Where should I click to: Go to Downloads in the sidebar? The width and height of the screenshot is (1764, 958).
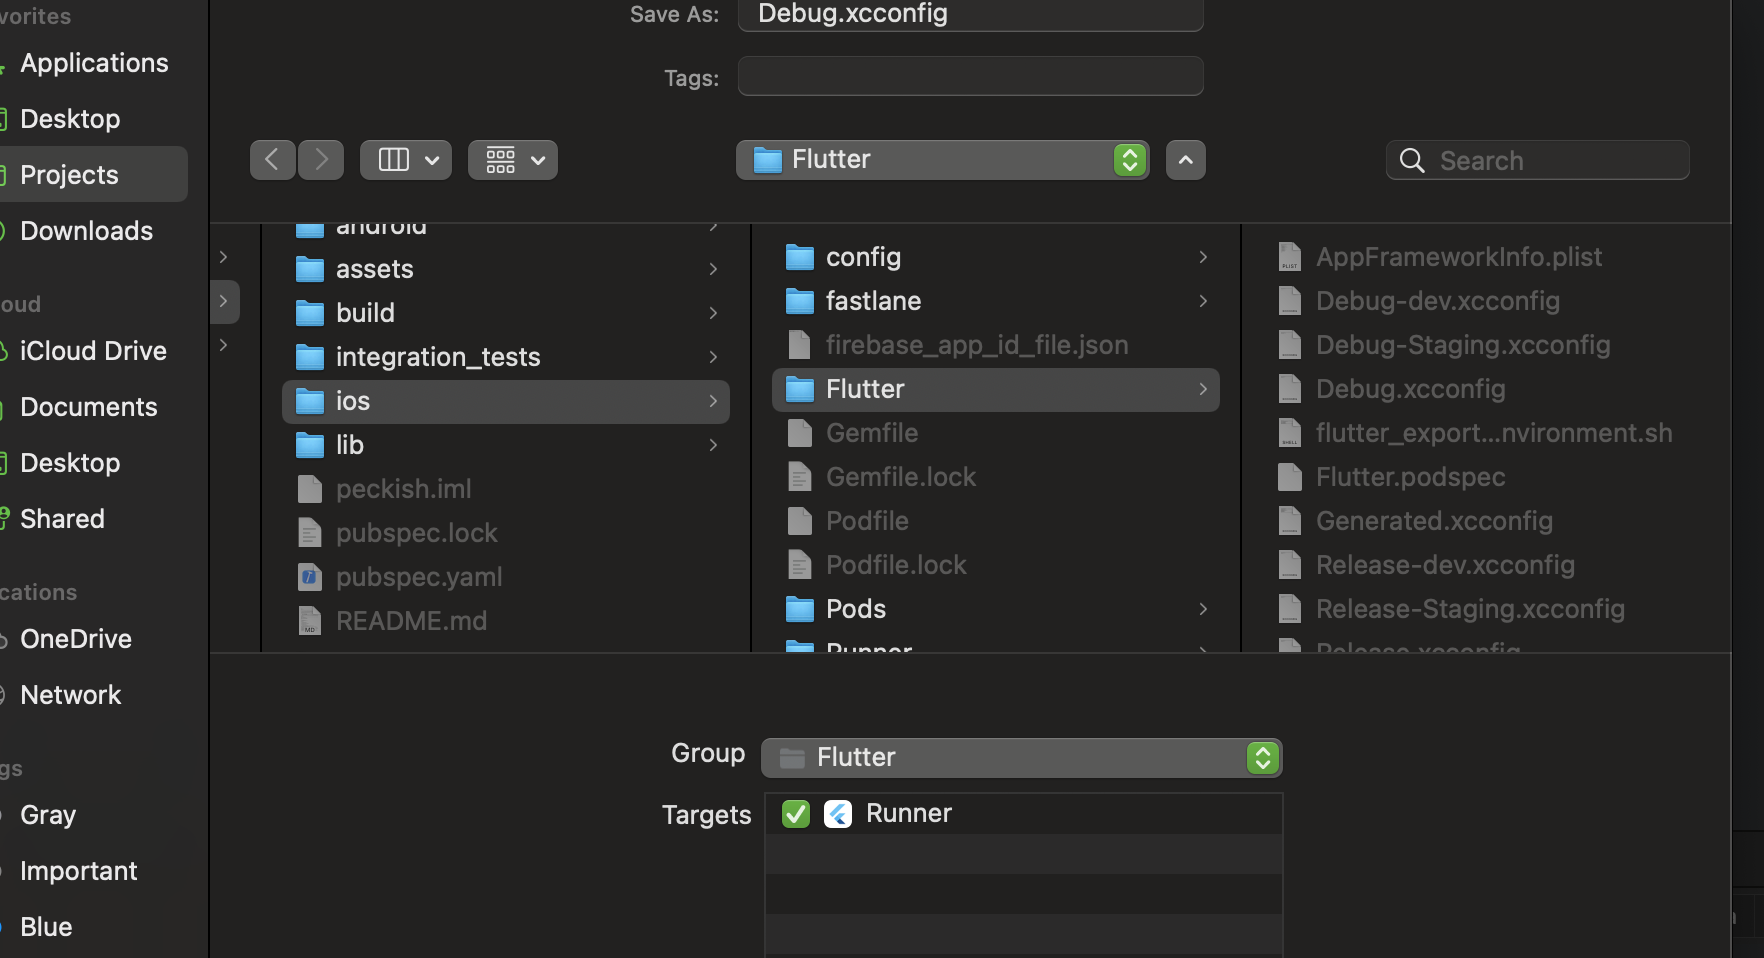click(86, 231)
